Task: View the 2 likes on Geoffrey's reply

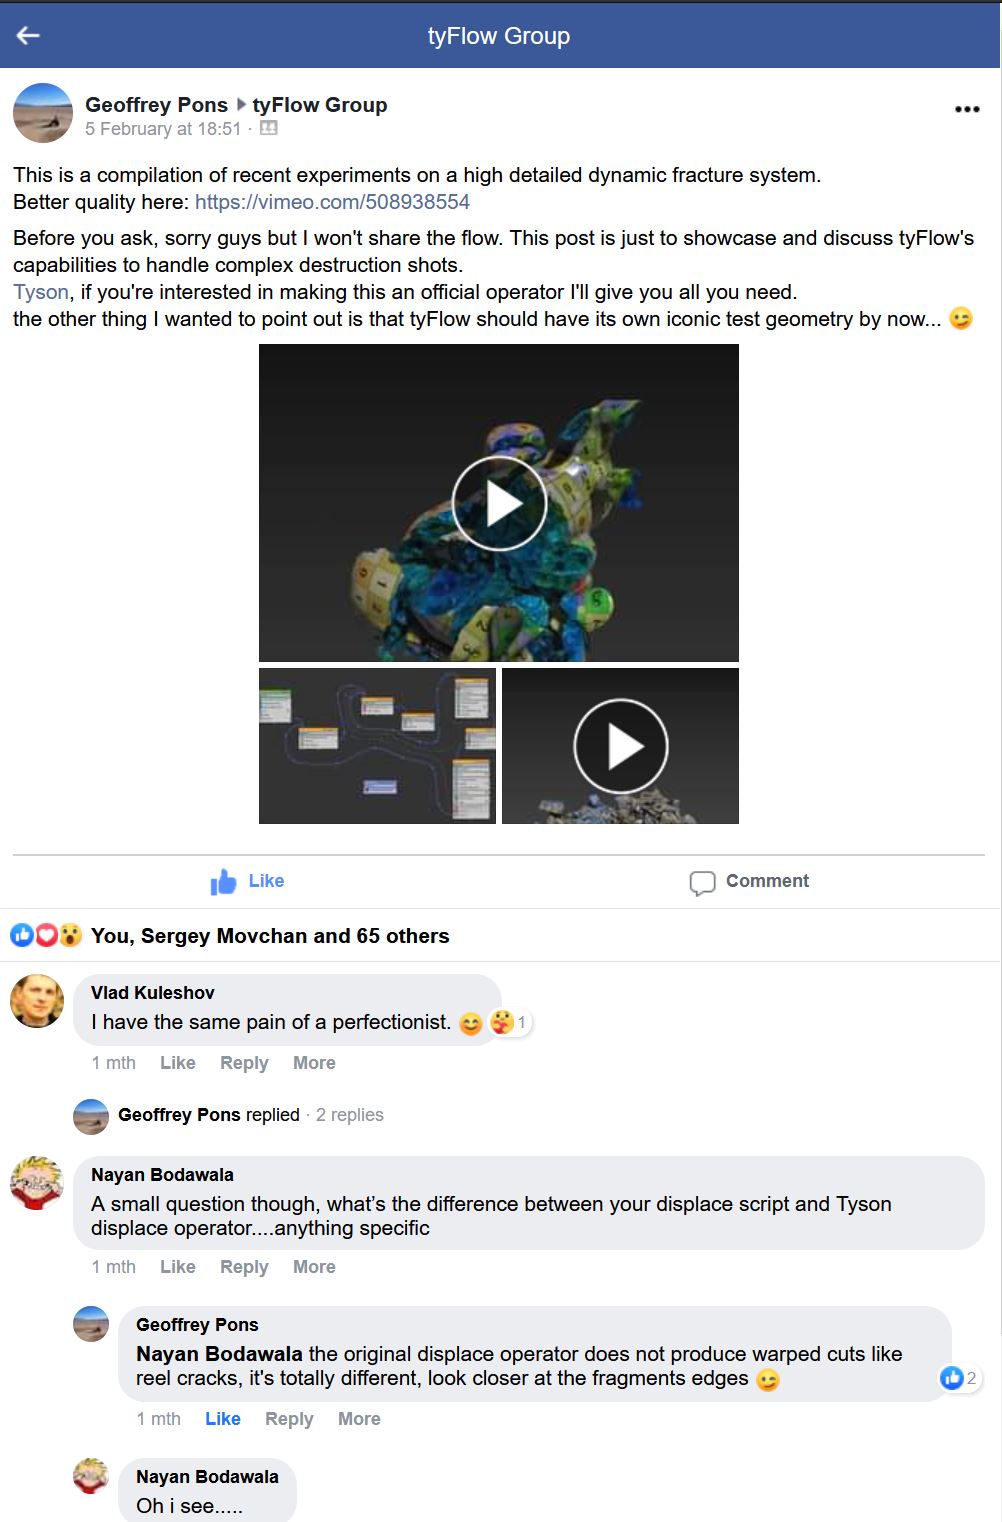Action: tap(959, 1378)
